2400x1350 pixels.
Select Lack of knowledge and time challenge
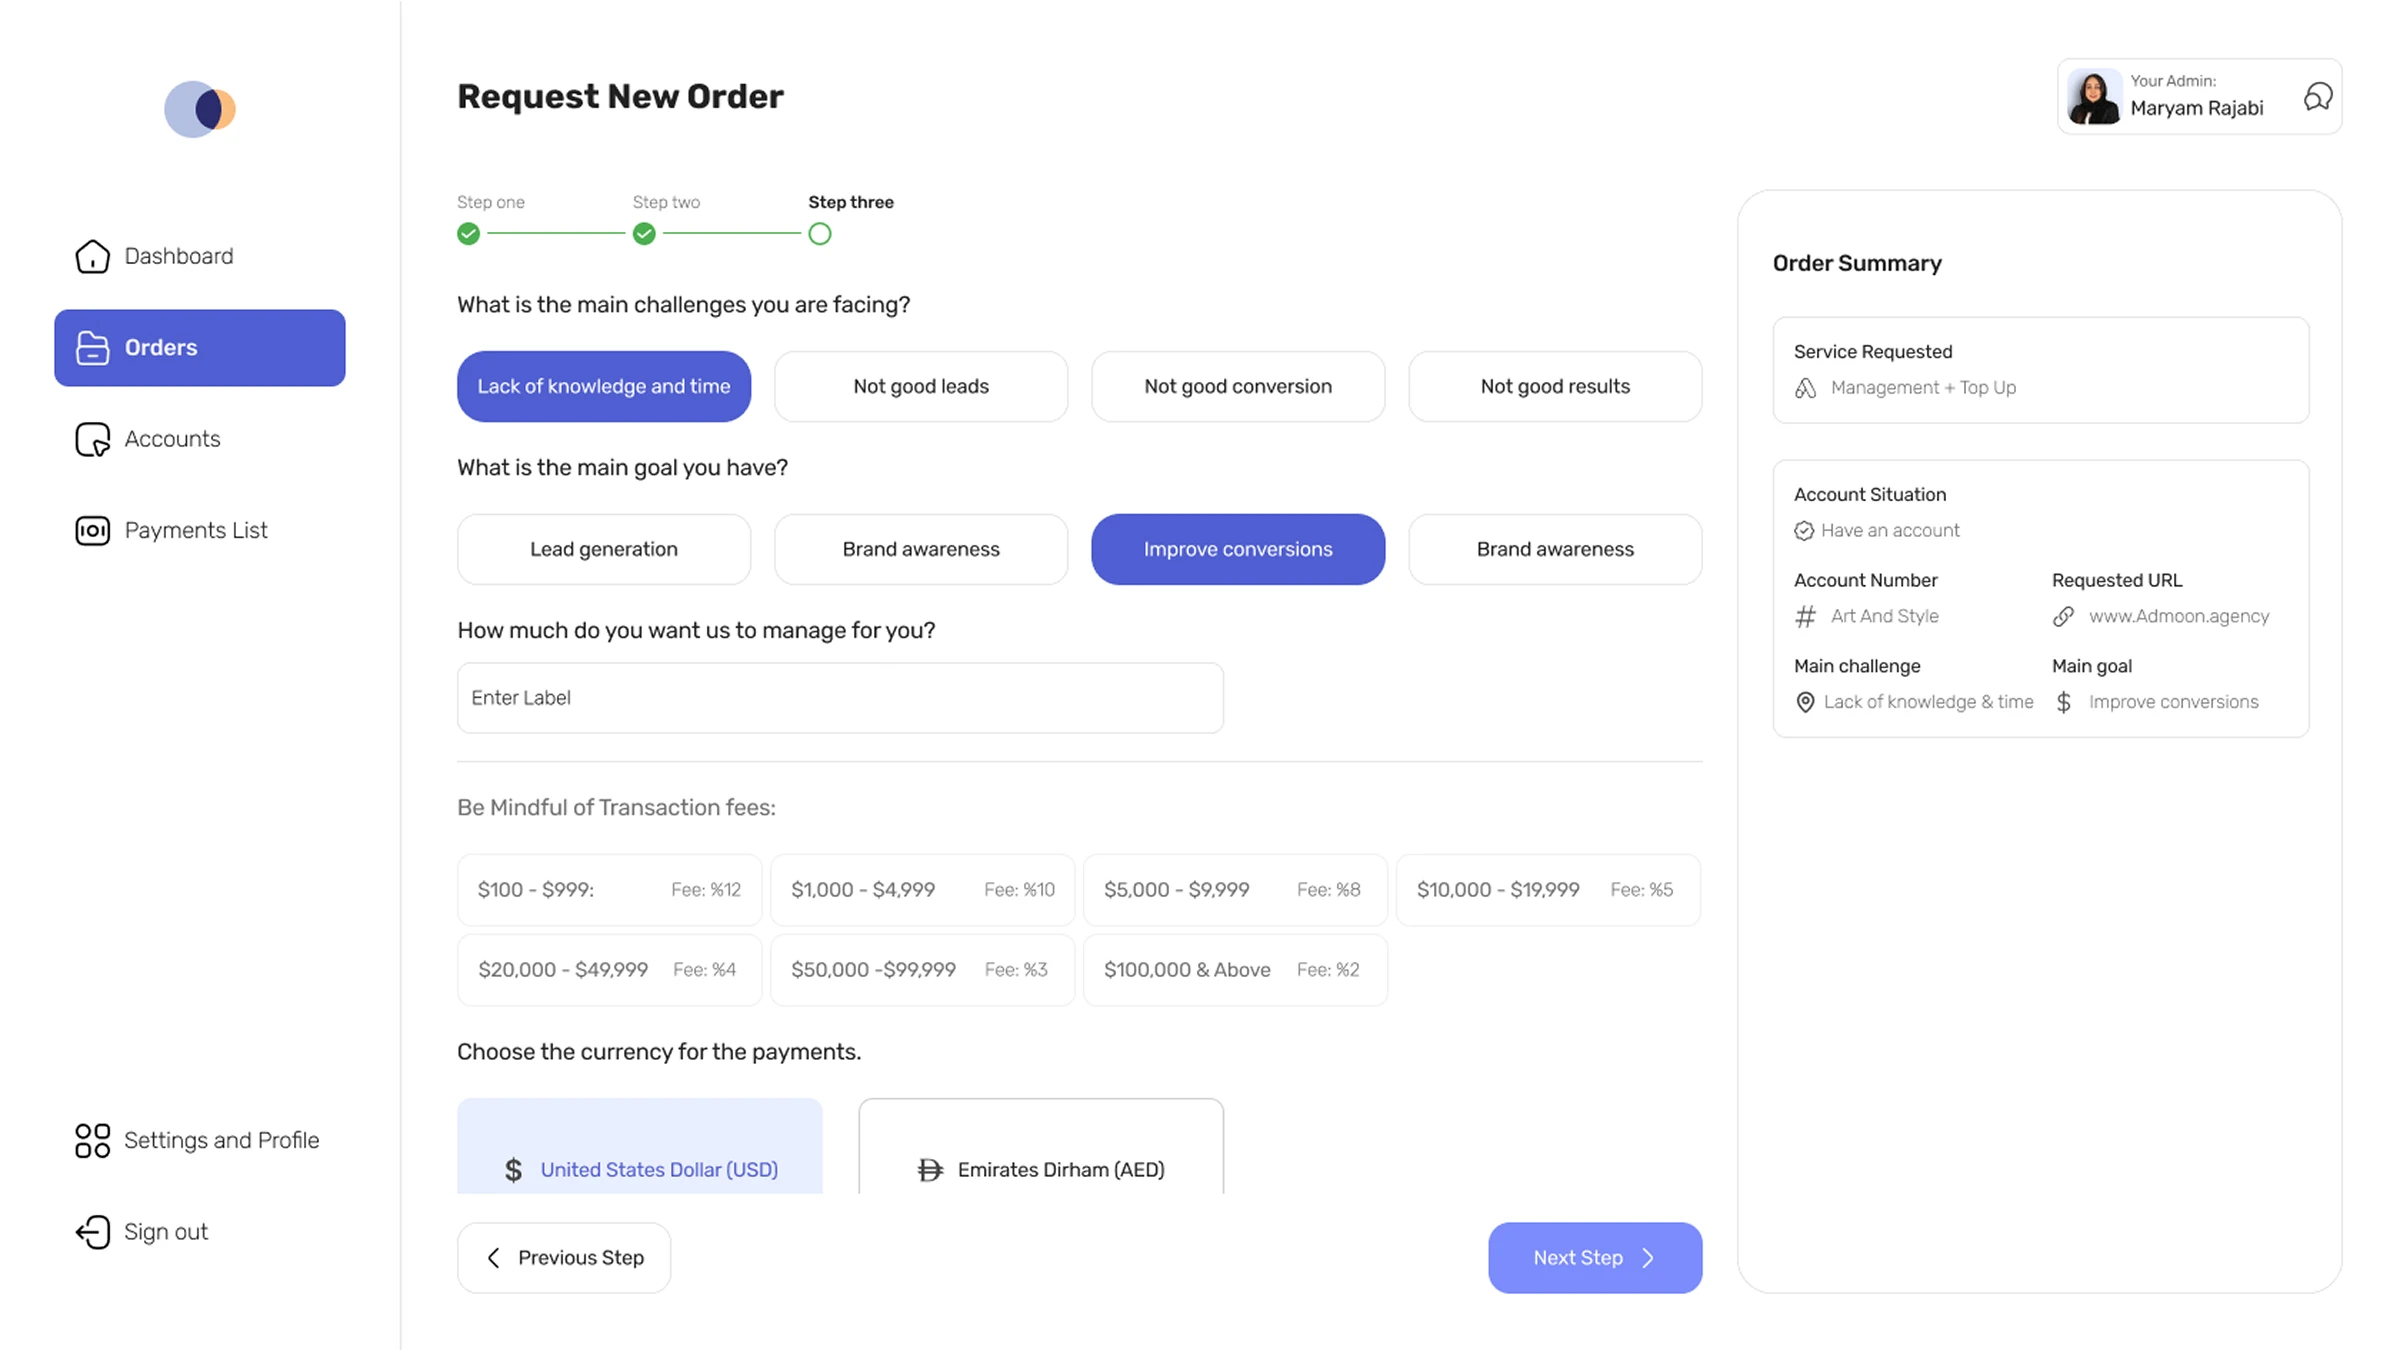pyautogui.click(x=604, y=386)
